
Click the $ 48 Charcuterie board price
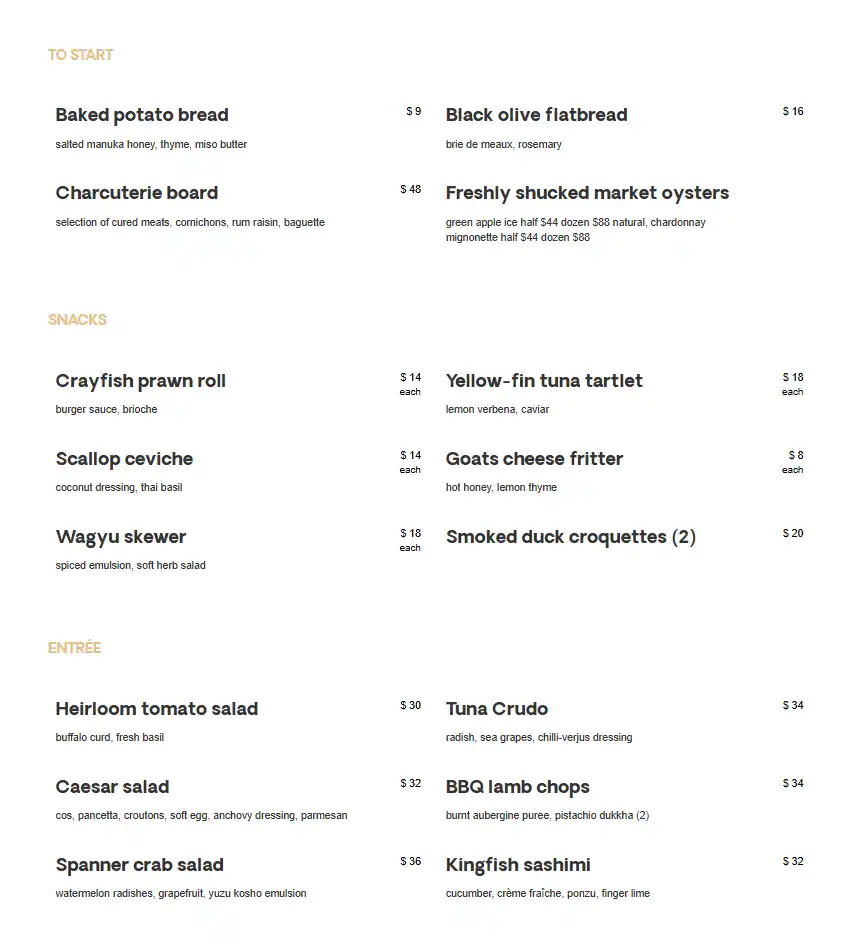pyautogui.click(x=410, y=189)
